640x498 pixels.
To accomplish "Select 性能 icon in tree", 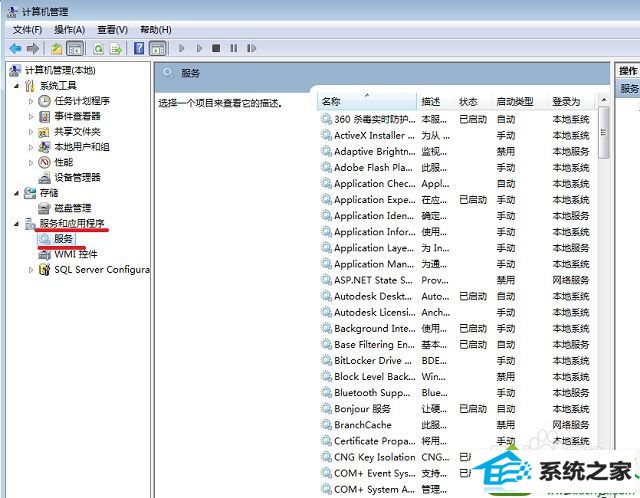I will click(44, 162).
